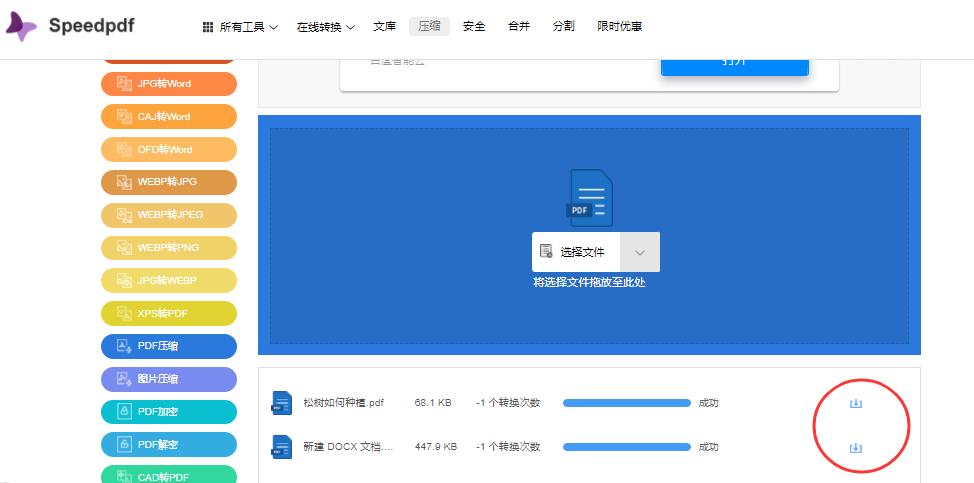Go to the 合并 menu item
Image resolution: width=974 pixels, height=483 pixels.
tap(519, 26)
